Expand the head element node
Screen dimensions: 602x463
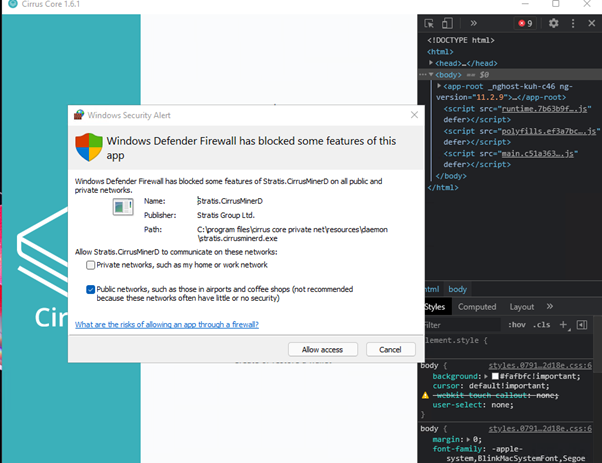(431, 63)
